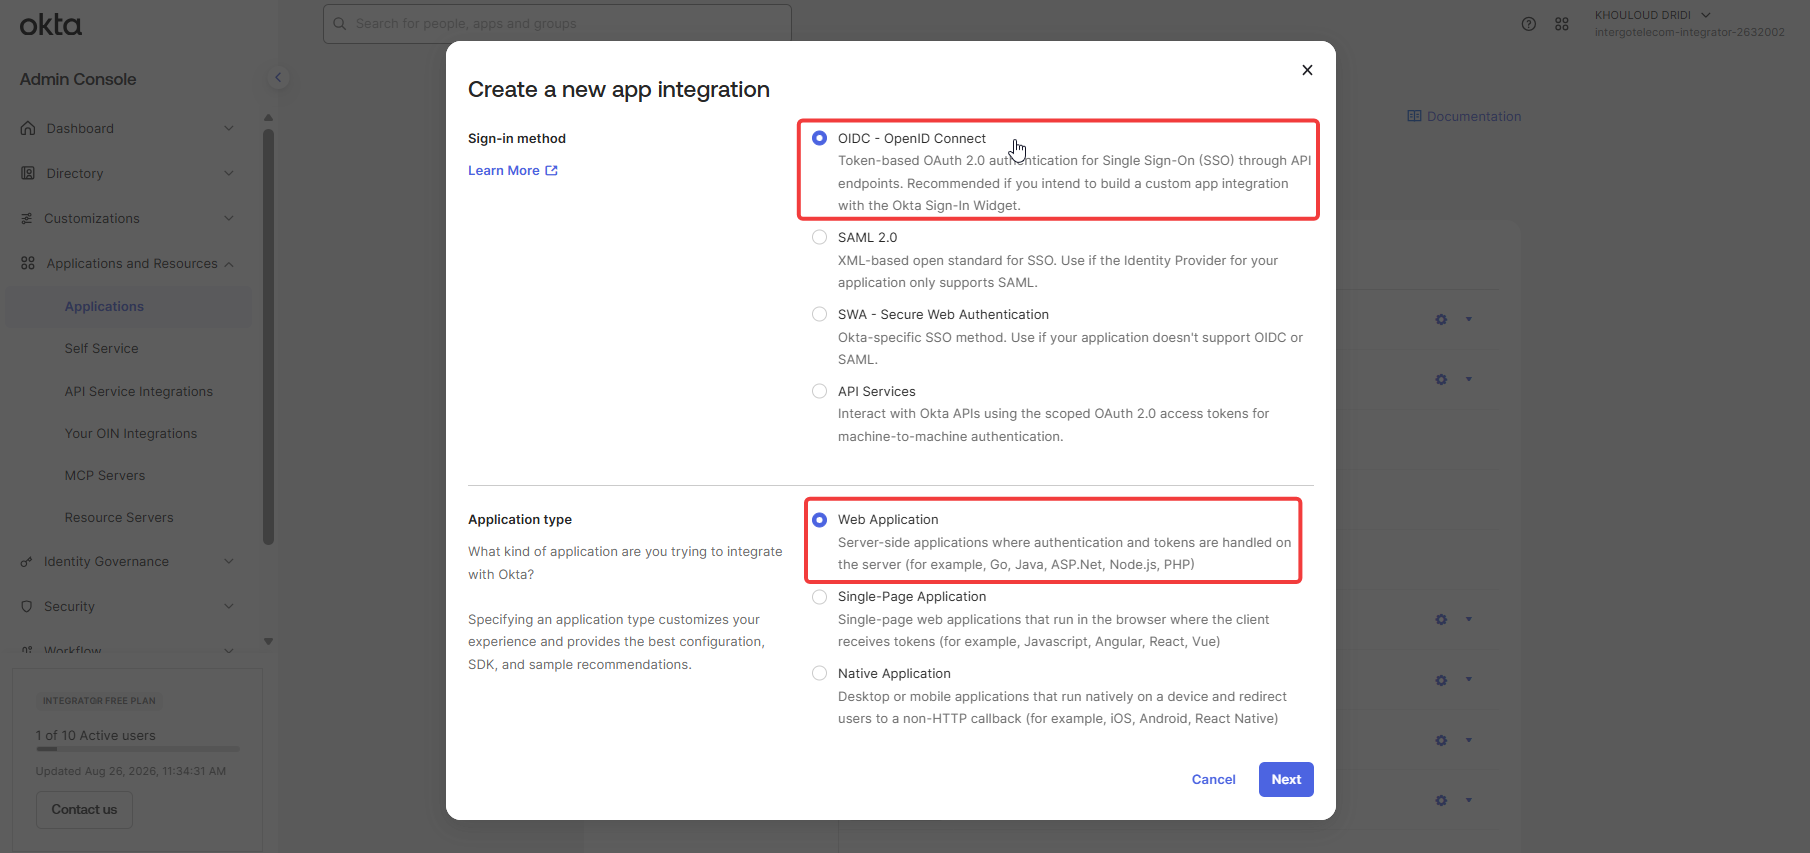The height and width of the screenshot is (853, 1810).
Task: Click the Directory icon in sidebar
Action: (28, 173)
